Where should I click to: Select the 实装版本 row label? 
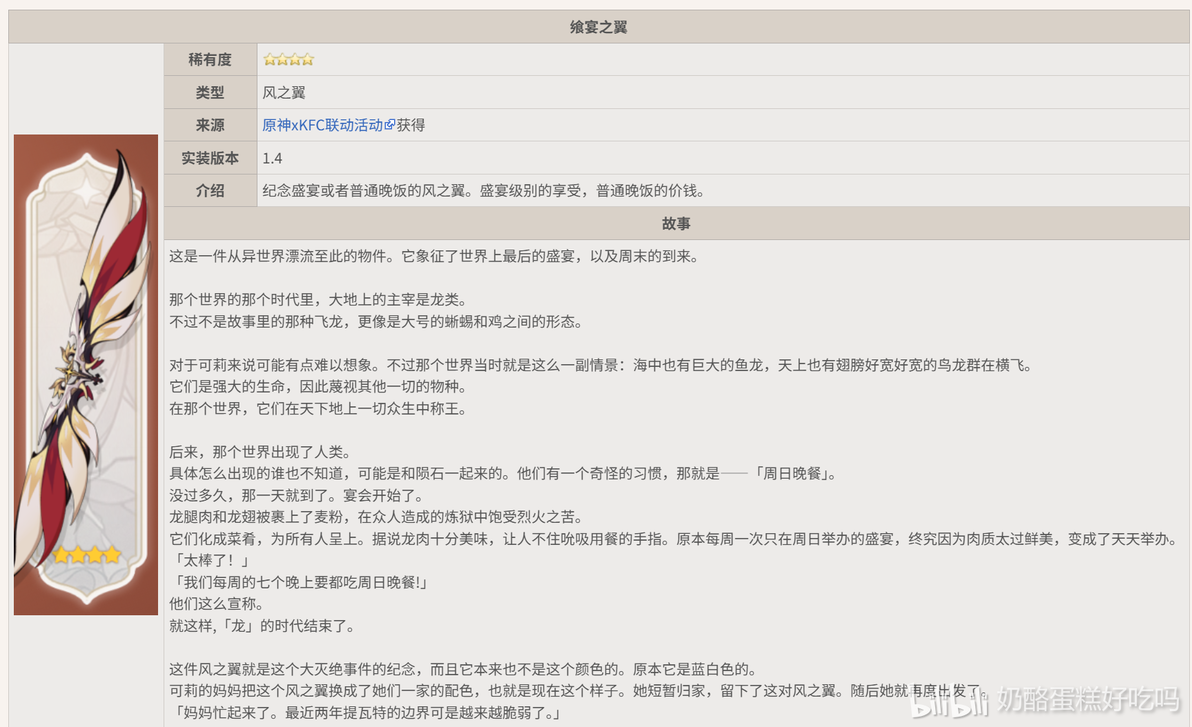tap(211, 158)
